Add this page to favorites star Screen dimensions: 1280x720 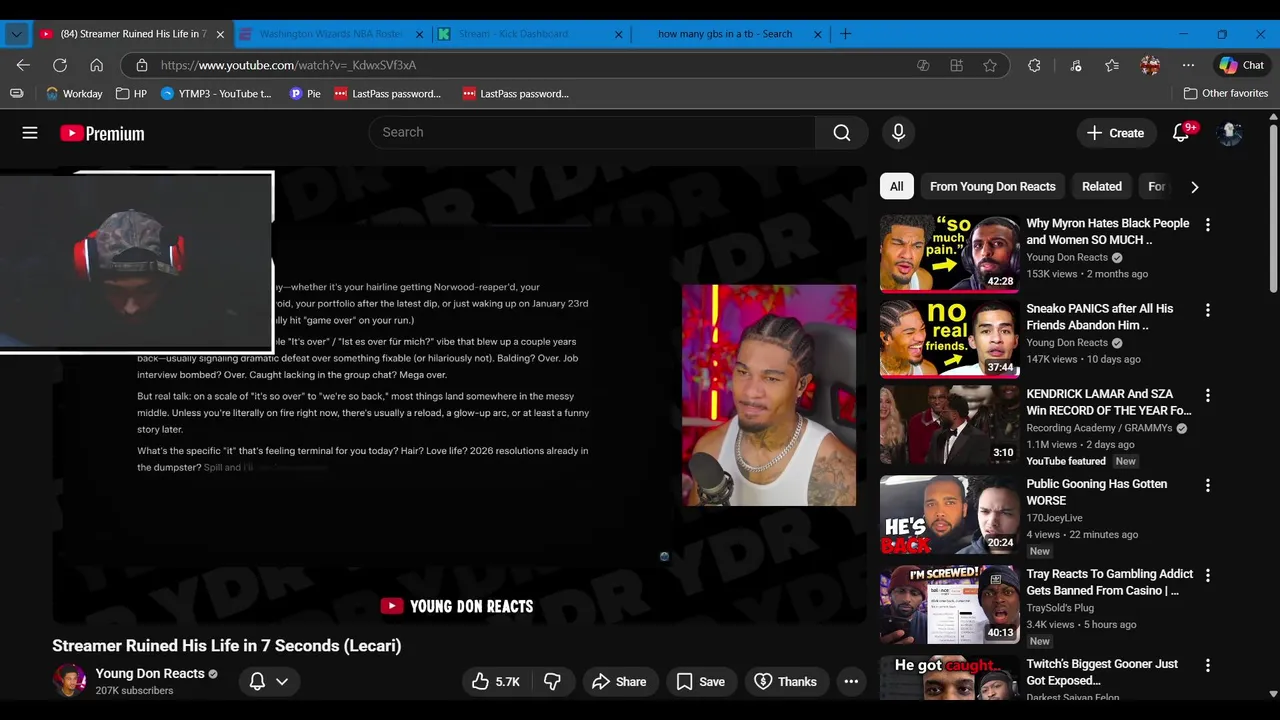tap(990, 65)
